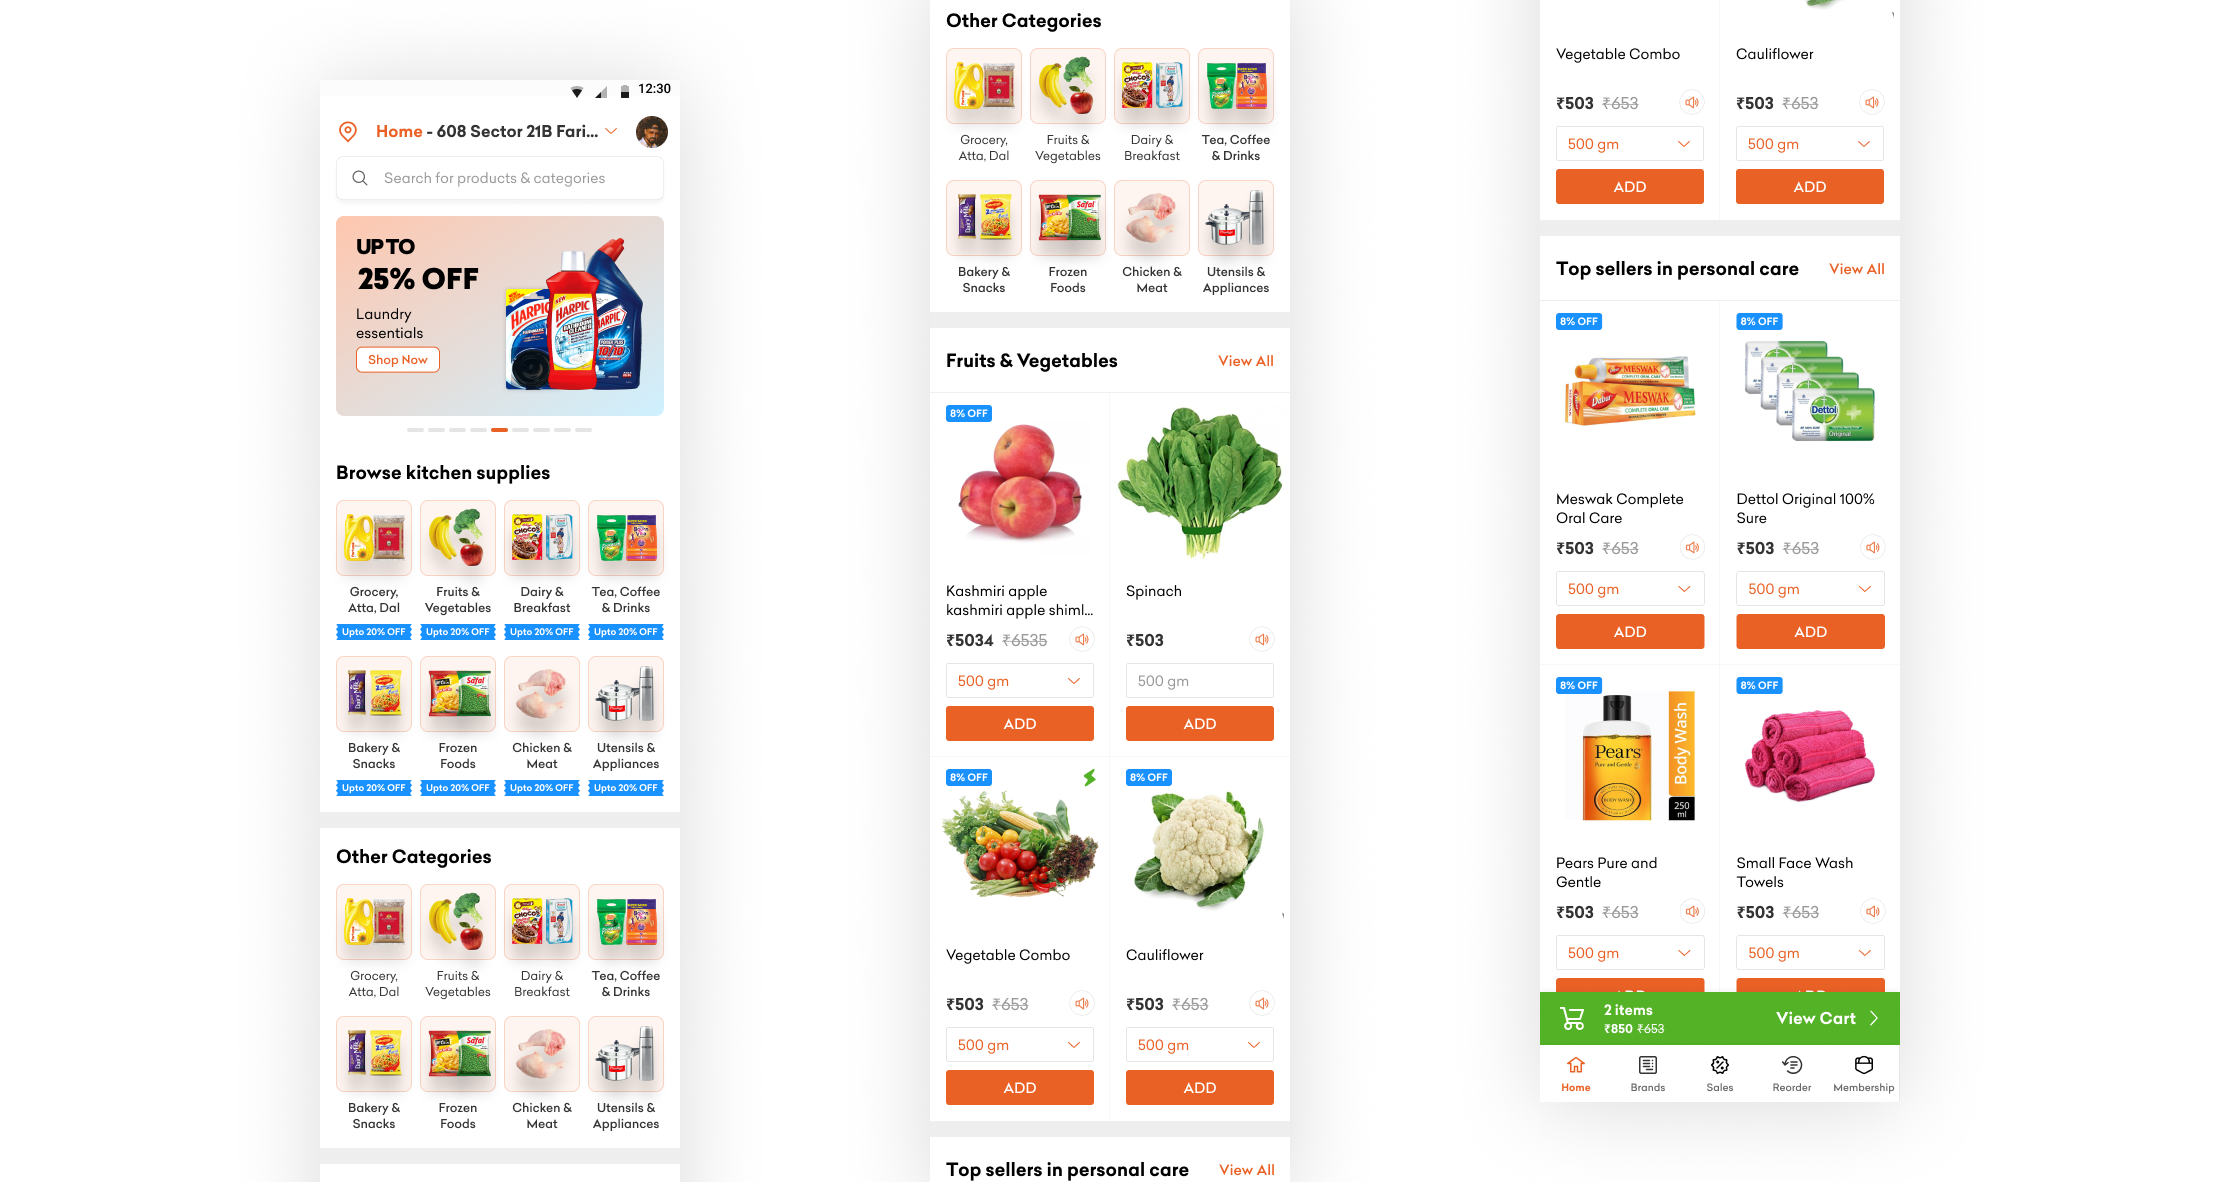Screen dimensions: 2220x1182
Task: Select the active orange banner carousel indicator
Action: tap(499, 430)
